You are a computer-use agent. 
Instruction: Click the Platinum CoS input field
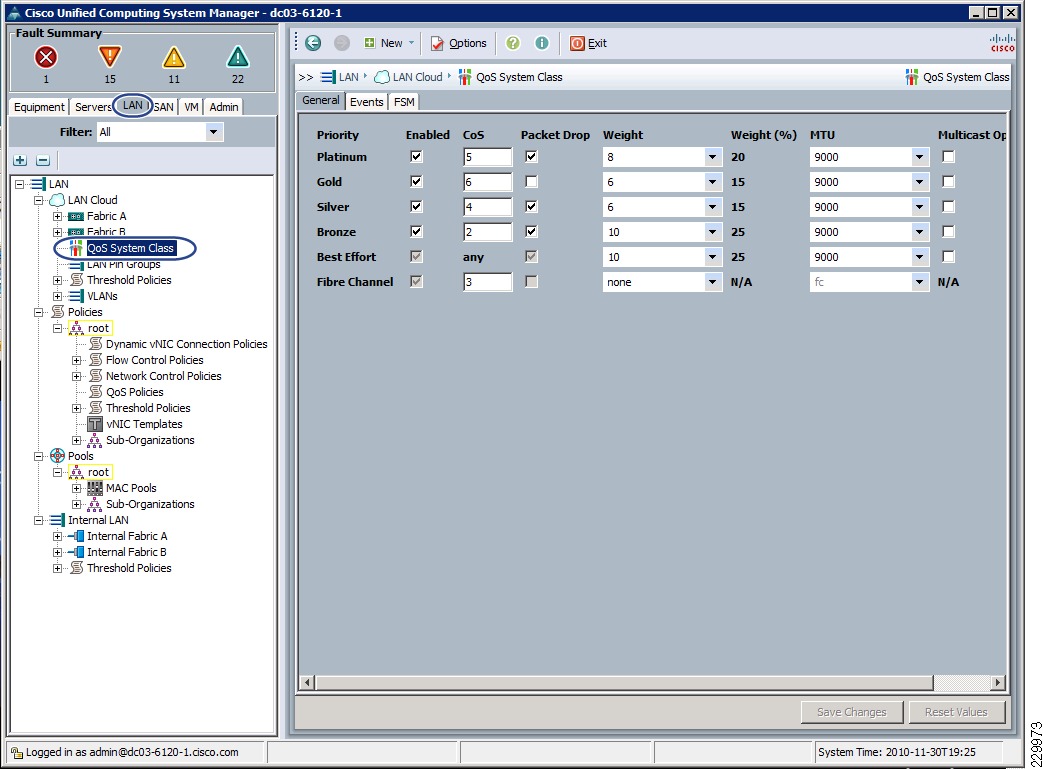pyautogui.click(x=488, y=157)
